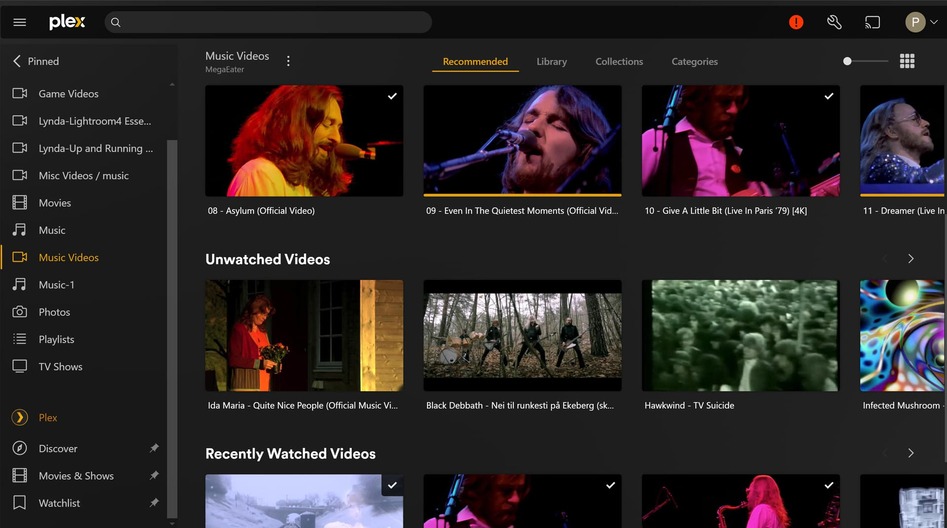The image size is (947, 528).
Task: Open Even In The Quietest Moments thumbnail
Action: [x=522, y=141]
